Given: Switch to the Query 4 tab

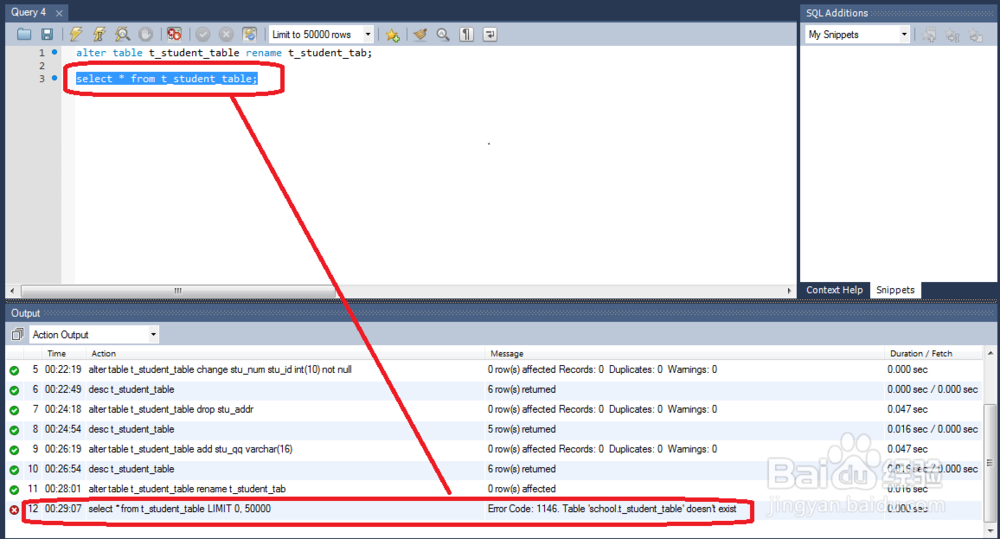Looking at the screenshot, I should 29,12.
